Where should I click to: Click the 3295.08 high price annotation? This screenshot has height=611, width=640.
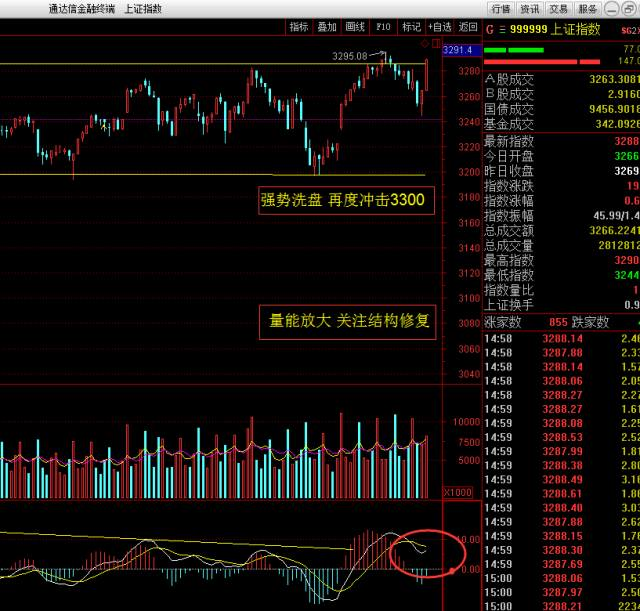(350, 56)
